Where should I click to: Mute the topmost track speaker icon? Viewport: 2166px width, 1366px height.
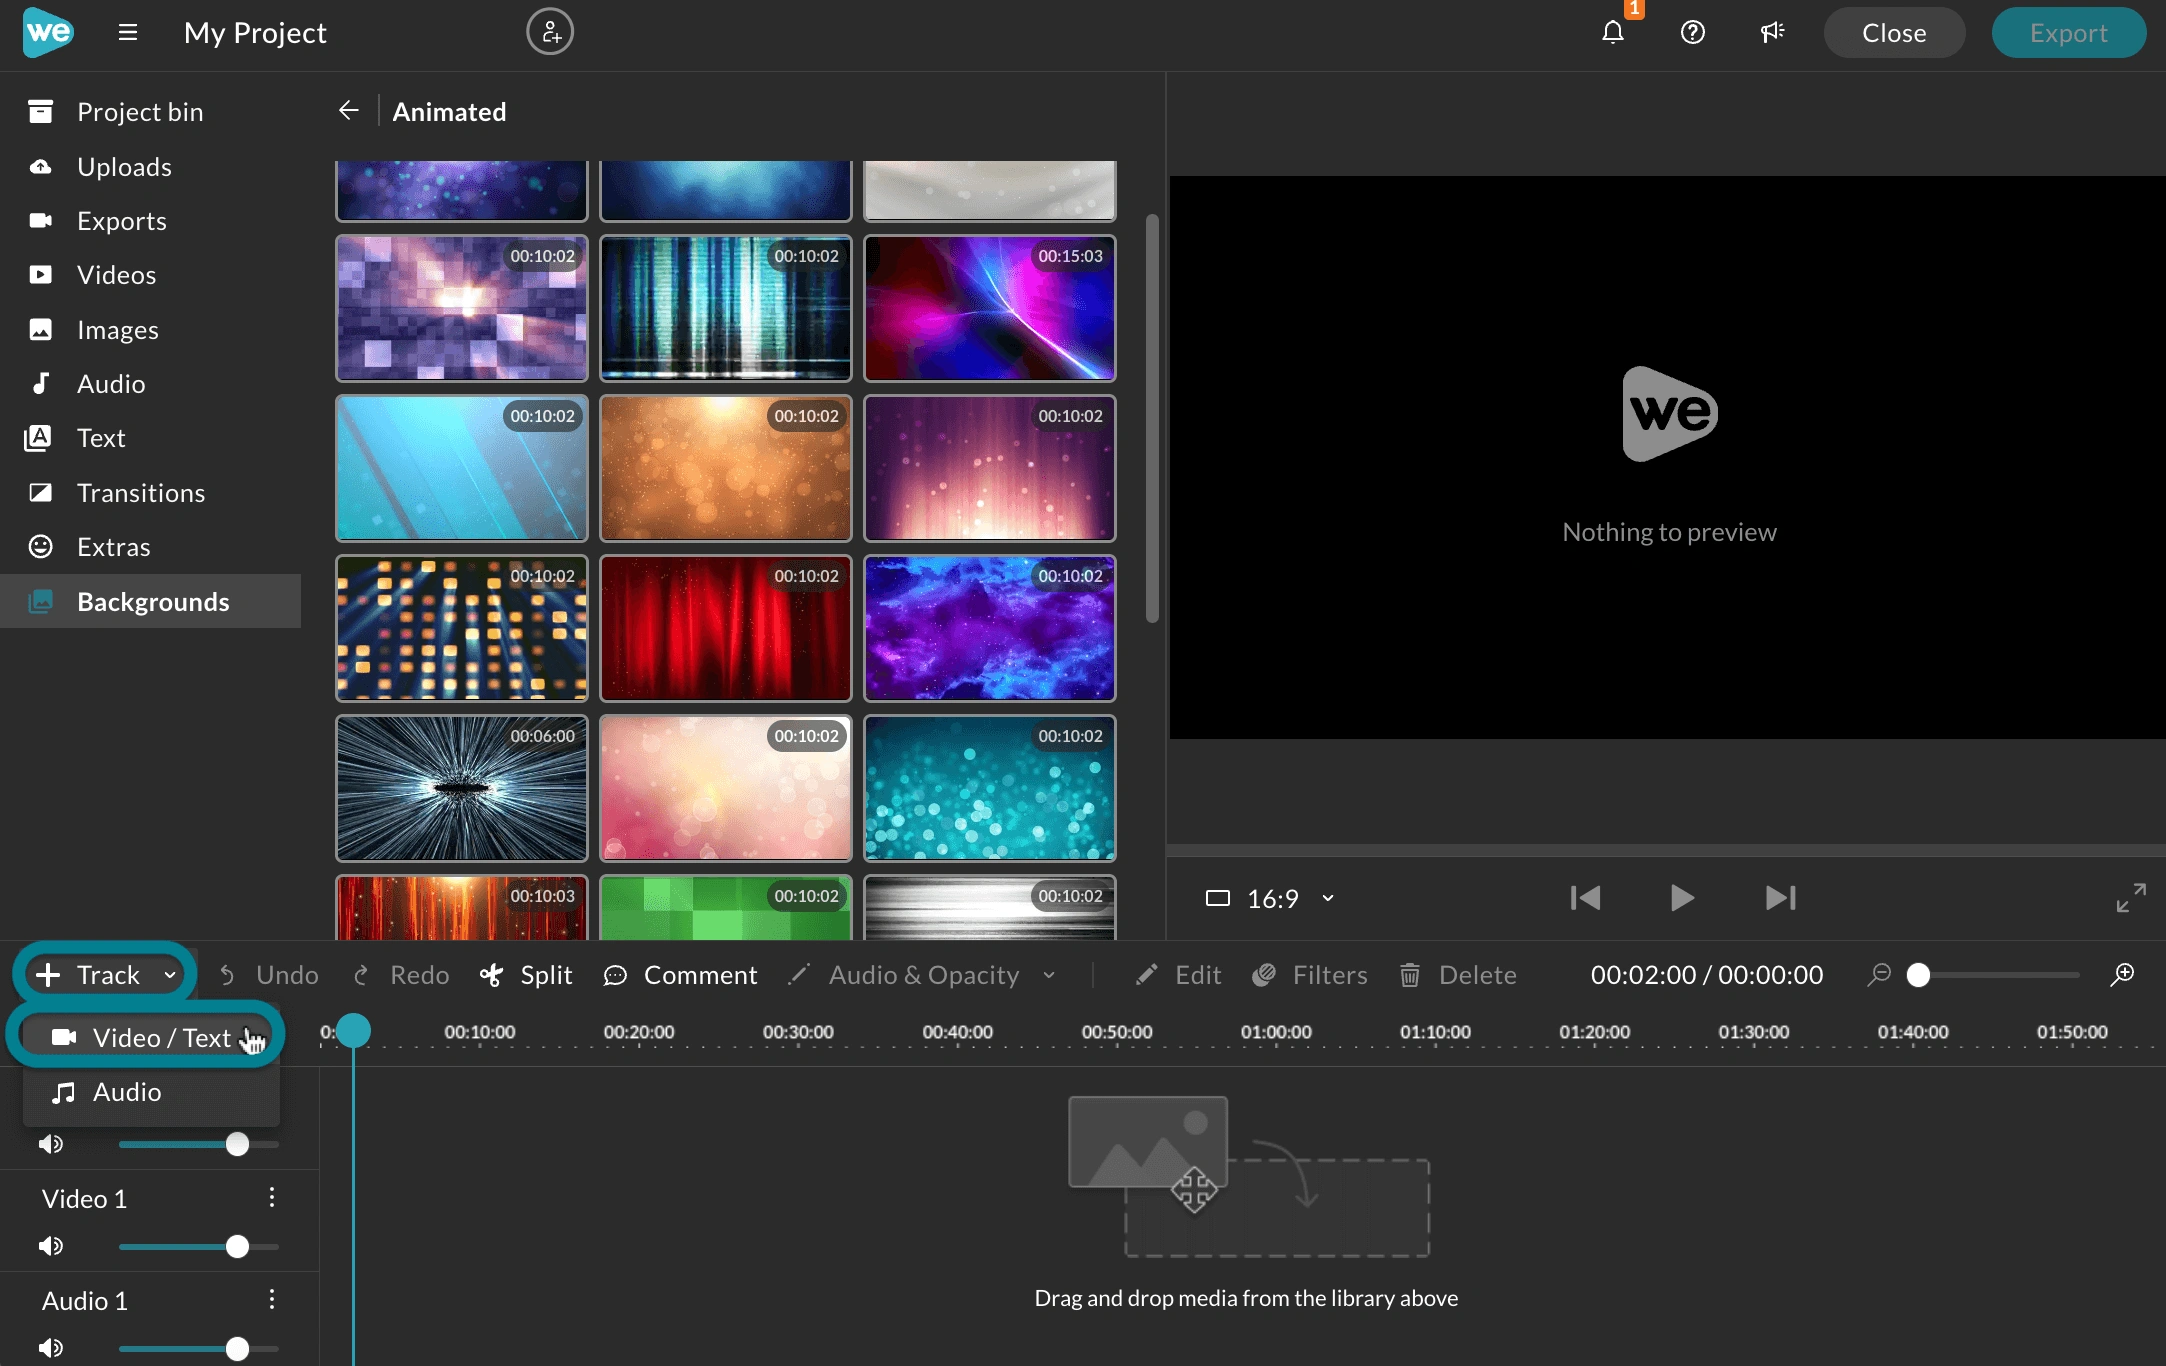[x=50, y=1144]
